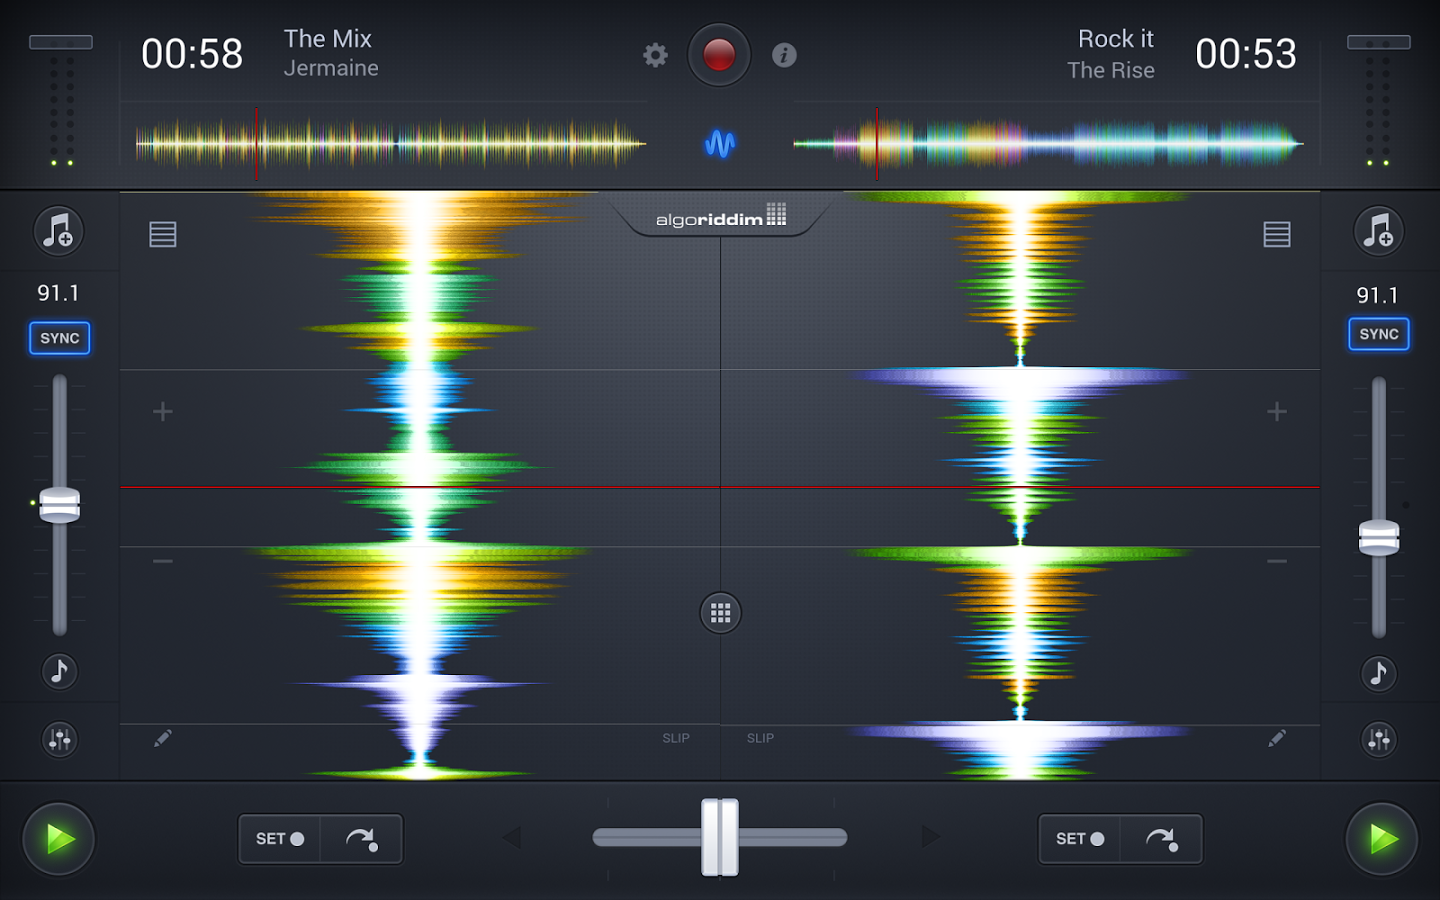Open the music library on the left deck
This screenshot has width=1440, height=900.
coord(59,231)
